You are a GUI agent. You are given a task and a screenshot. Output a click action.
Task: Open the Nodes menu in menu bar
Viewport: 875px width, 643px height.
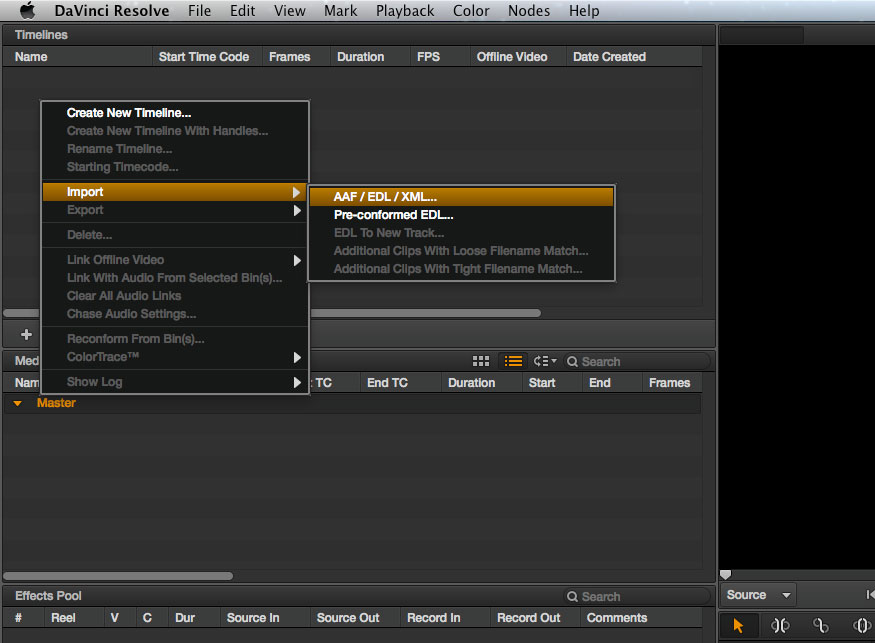(529, 11)
